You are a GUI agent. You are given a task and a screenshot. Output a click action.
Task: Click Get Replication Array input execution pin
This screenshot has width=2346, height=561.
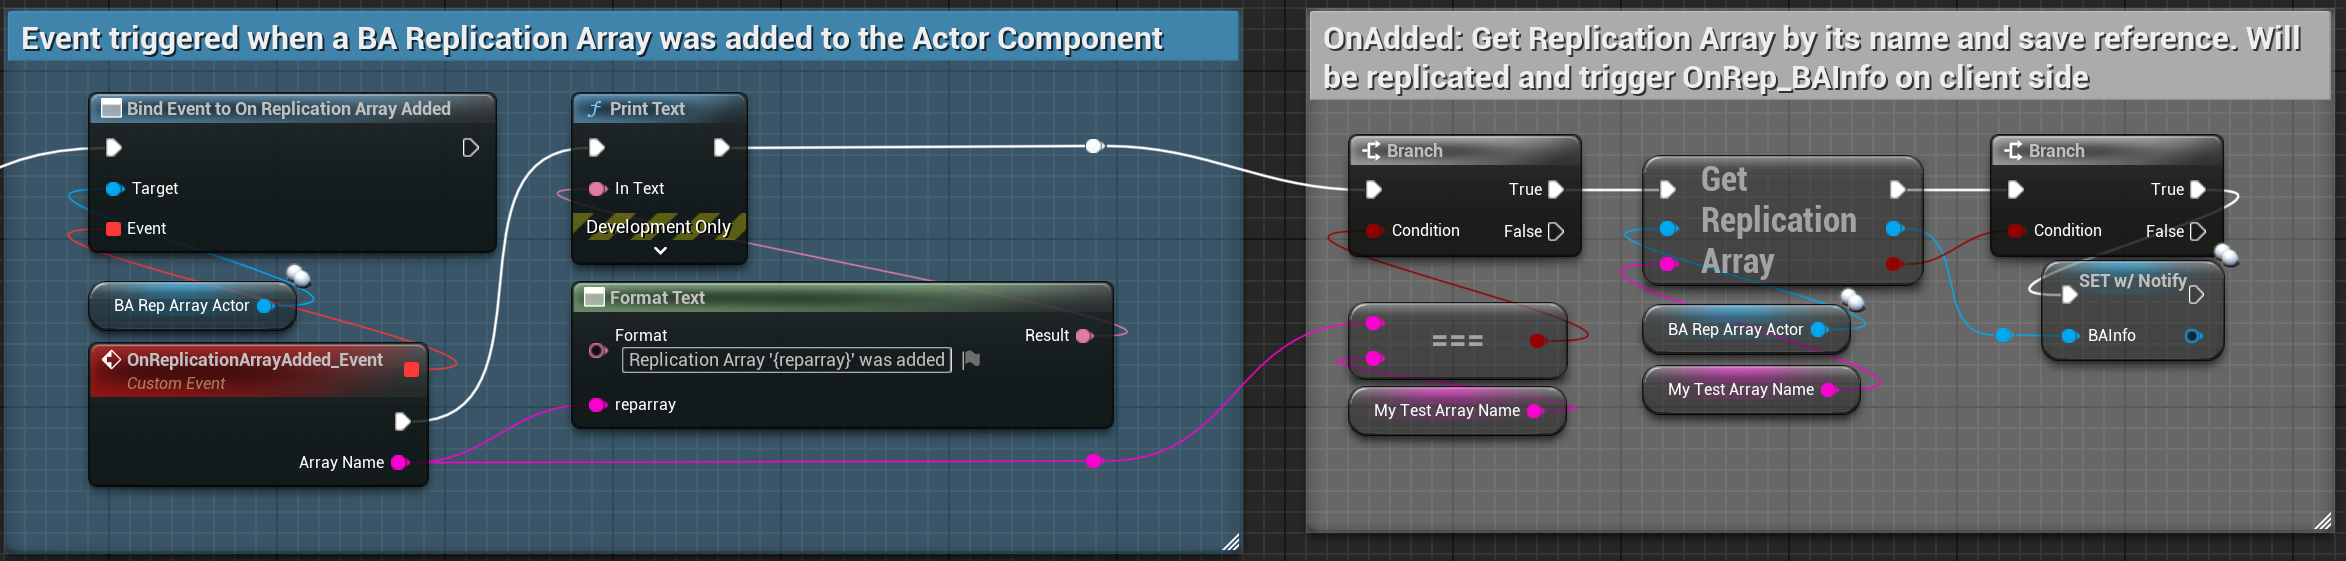pyautogui.click(x=1668, y=190)
